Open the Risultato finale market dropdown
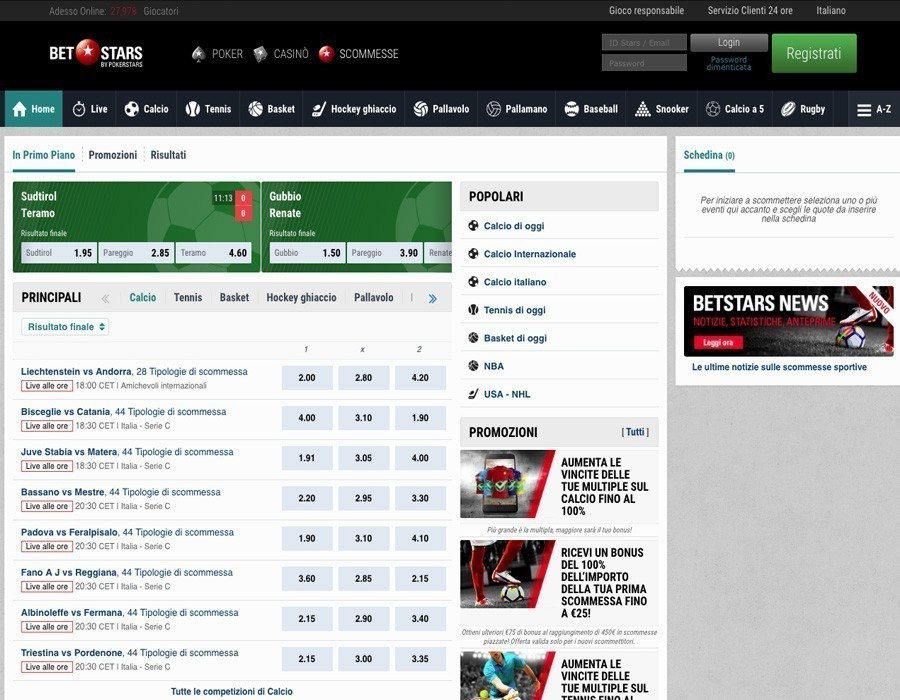 (65, 326)
